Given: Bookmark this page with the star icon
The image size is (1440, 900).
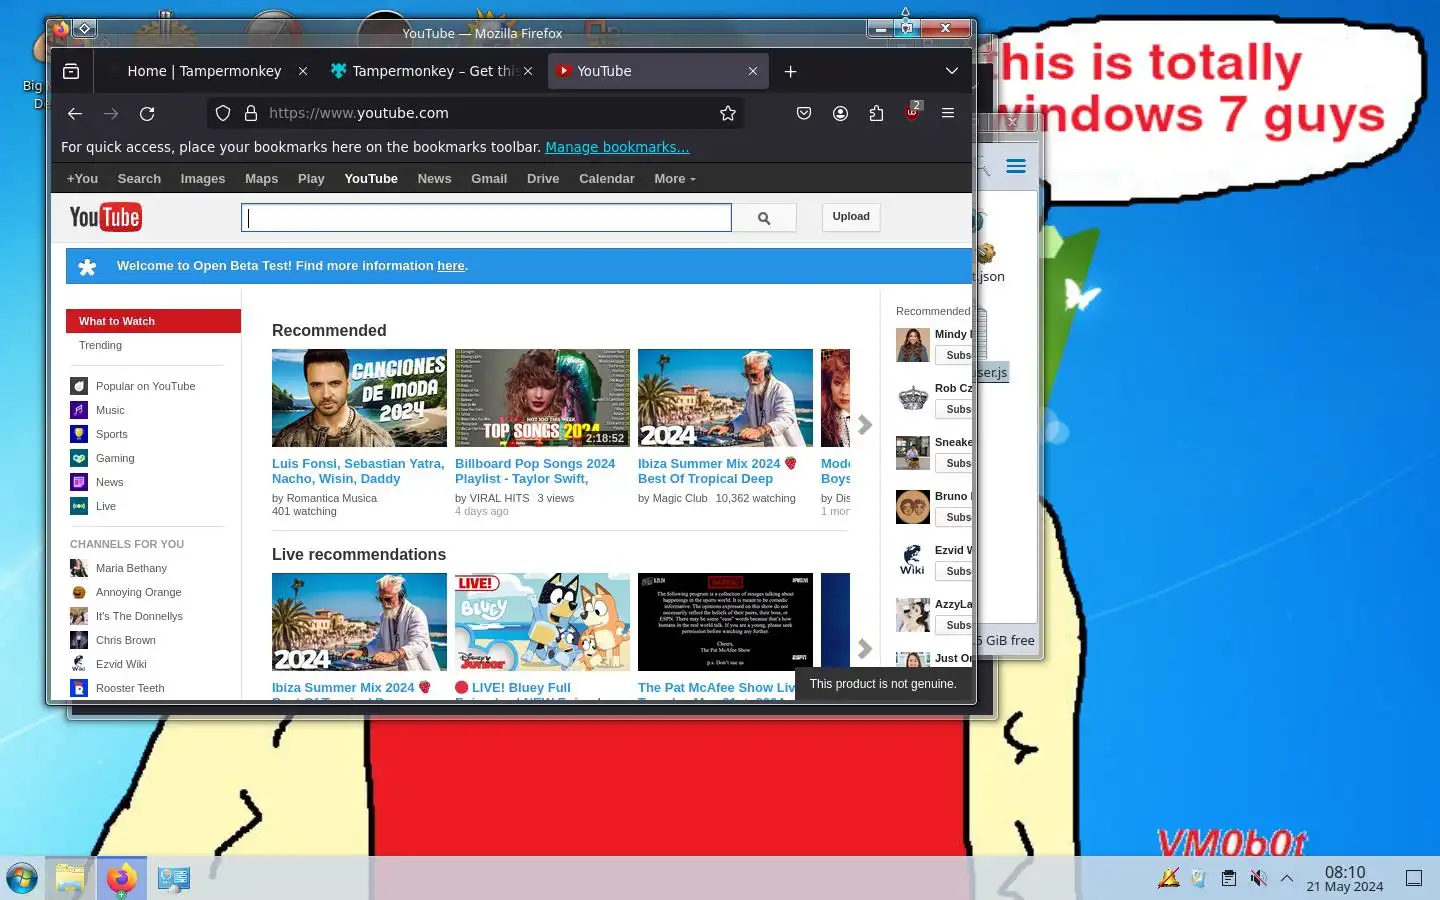Looking at the screenshot, I should (x=728, y=113).
